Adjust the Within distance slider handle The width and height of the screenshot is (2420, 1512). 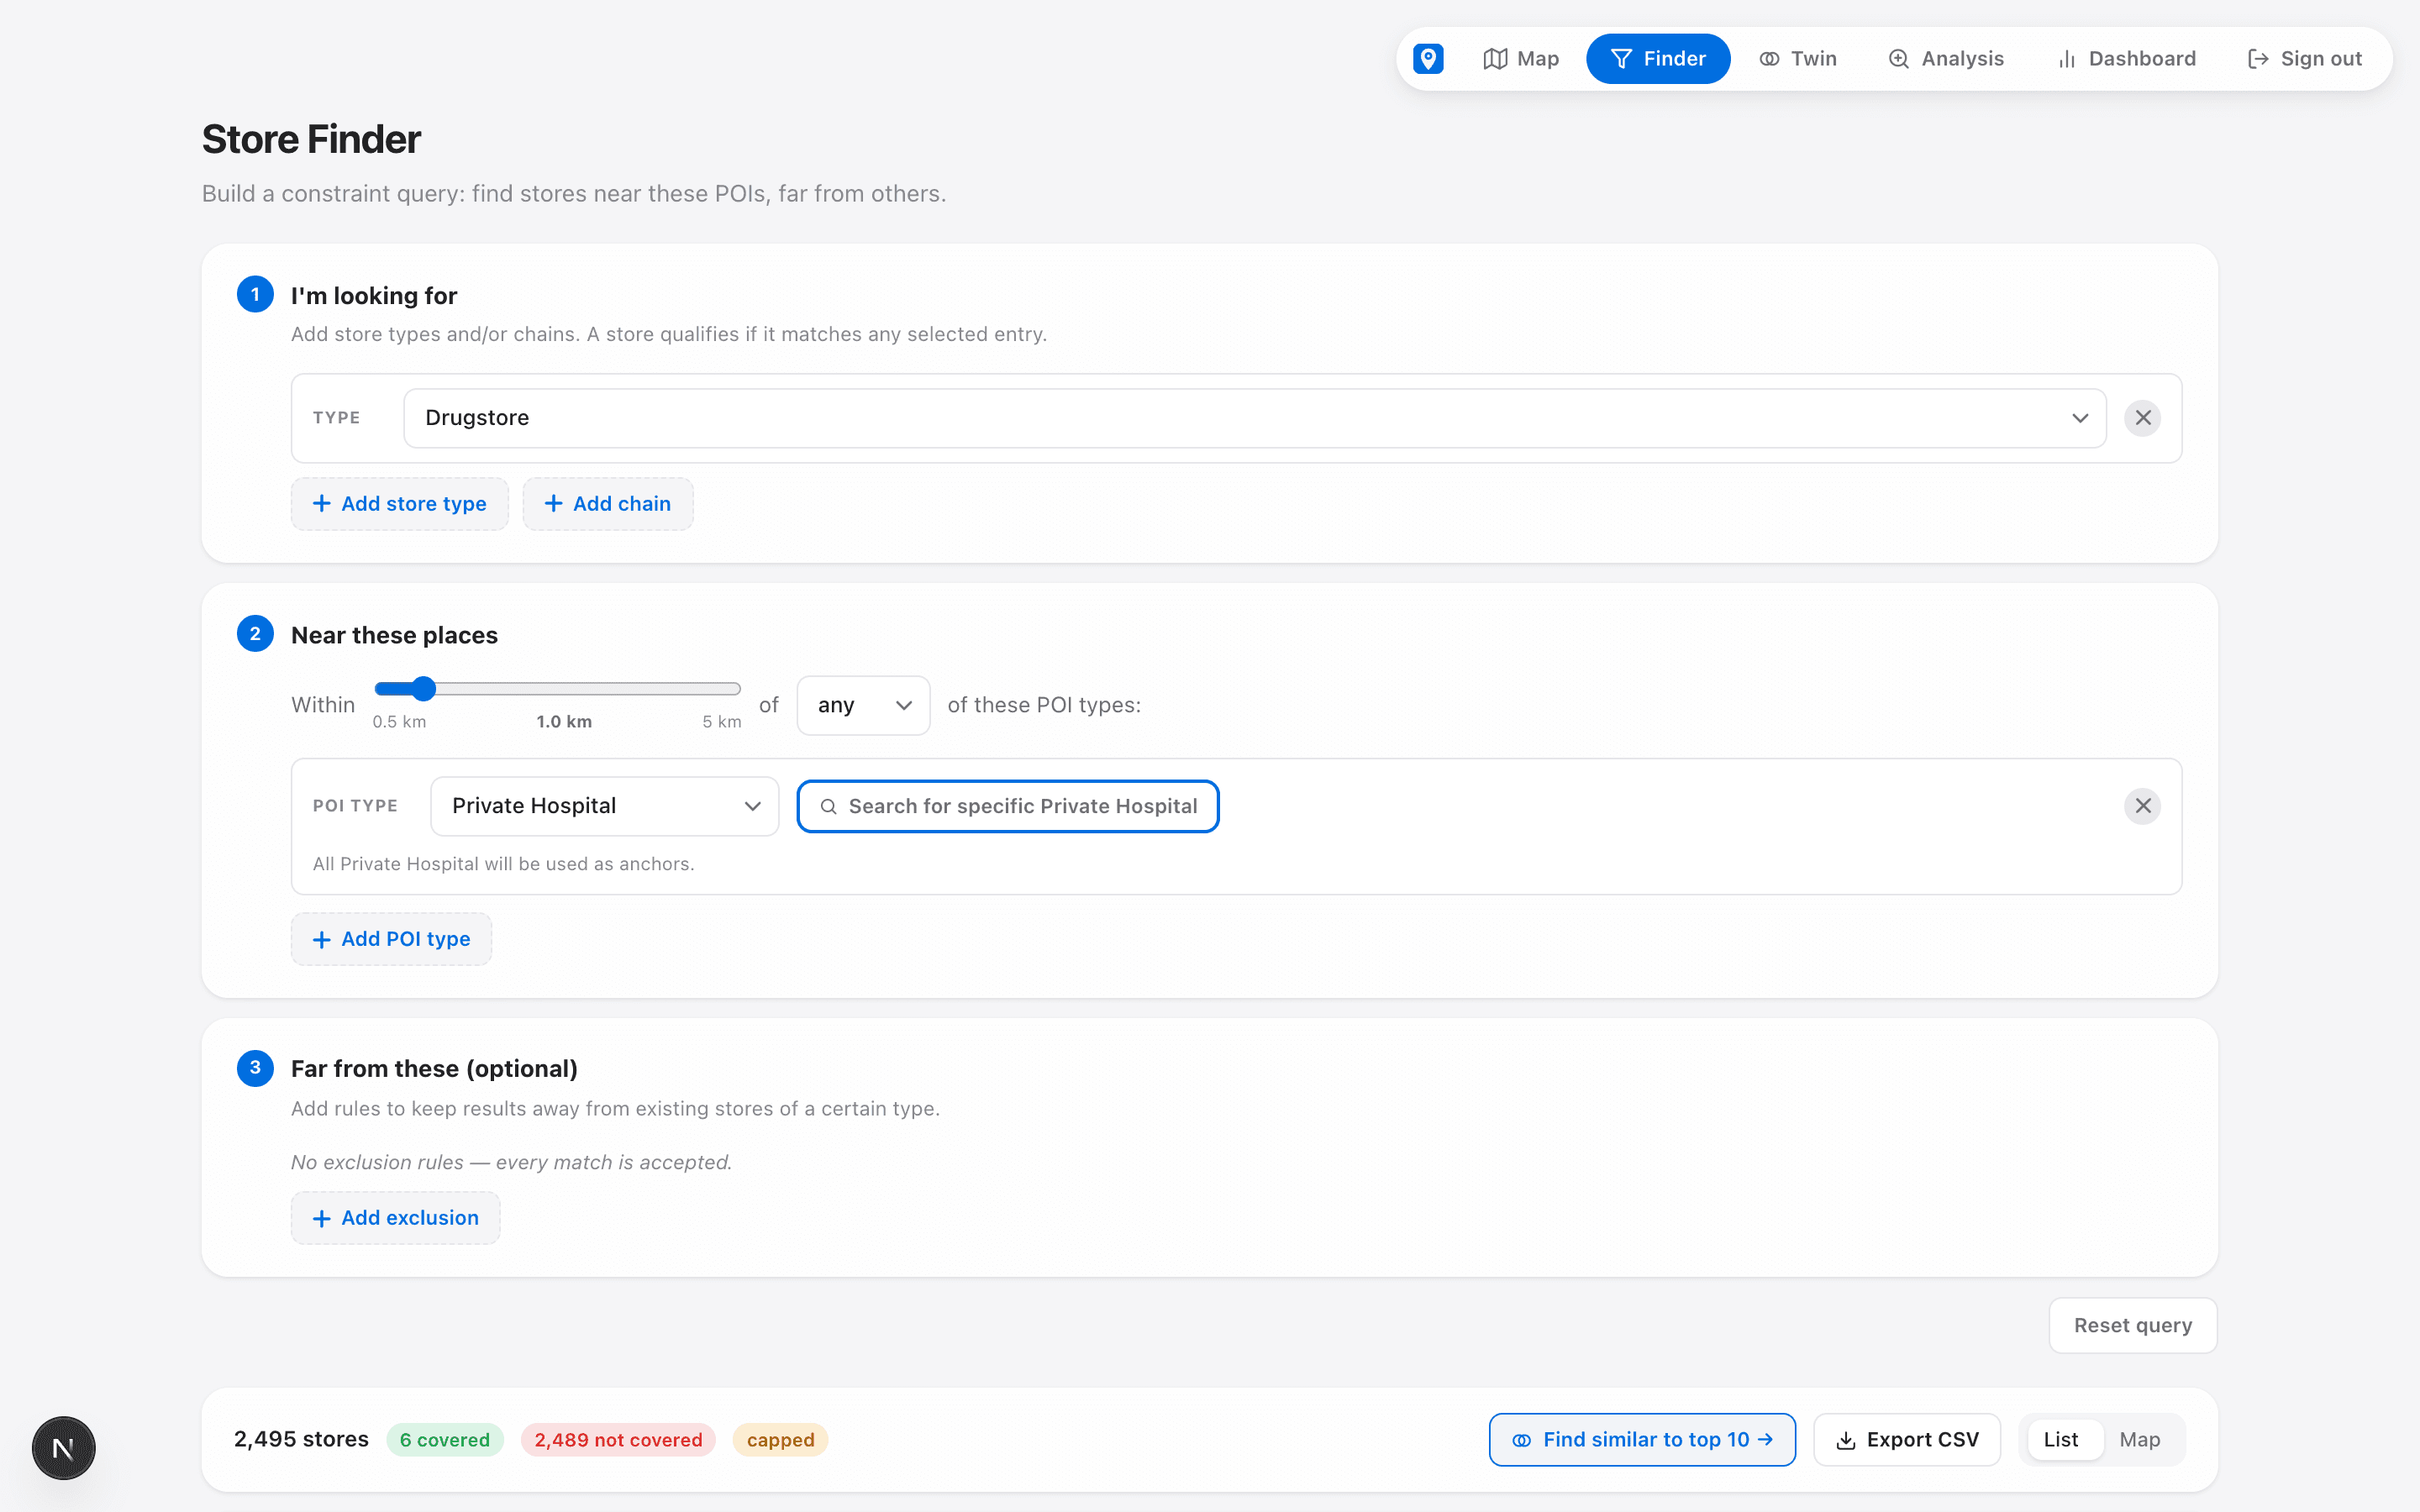[x=424, y=688]
